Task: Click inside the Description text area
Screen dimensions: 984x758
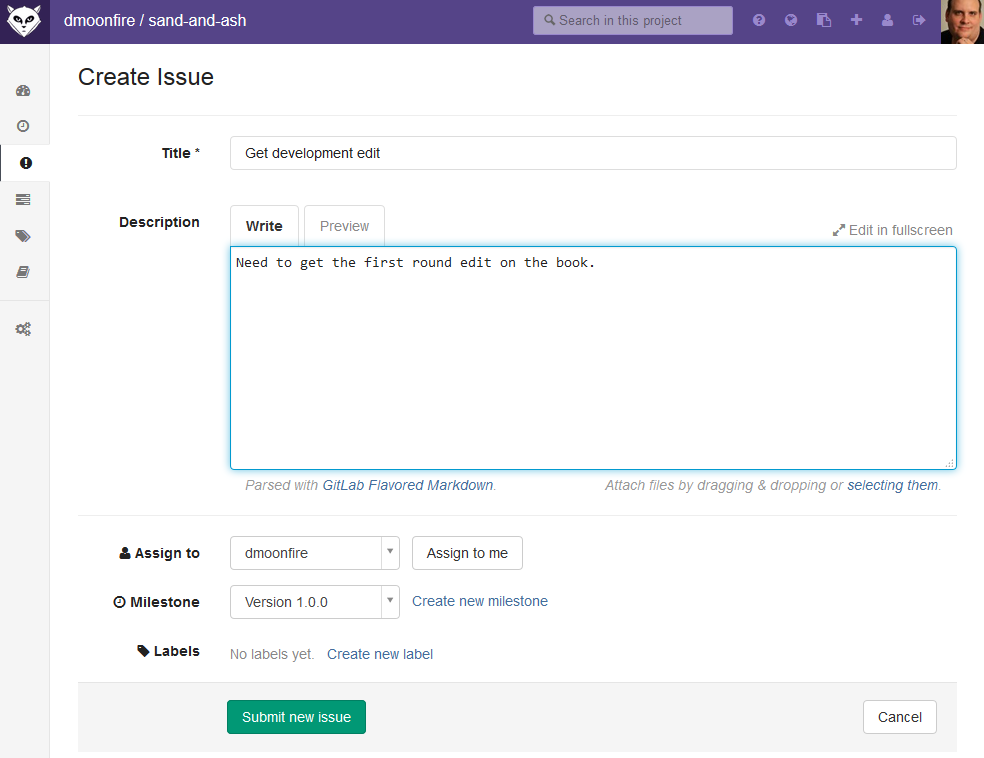Action: click(x=593, y=358)
